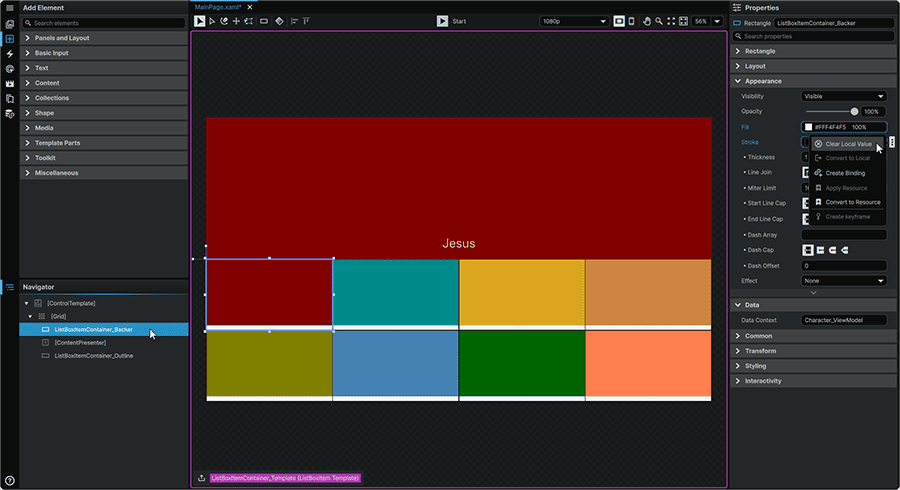
Task: Close the MainPage.xaml tab
Action: coord(250,7)
